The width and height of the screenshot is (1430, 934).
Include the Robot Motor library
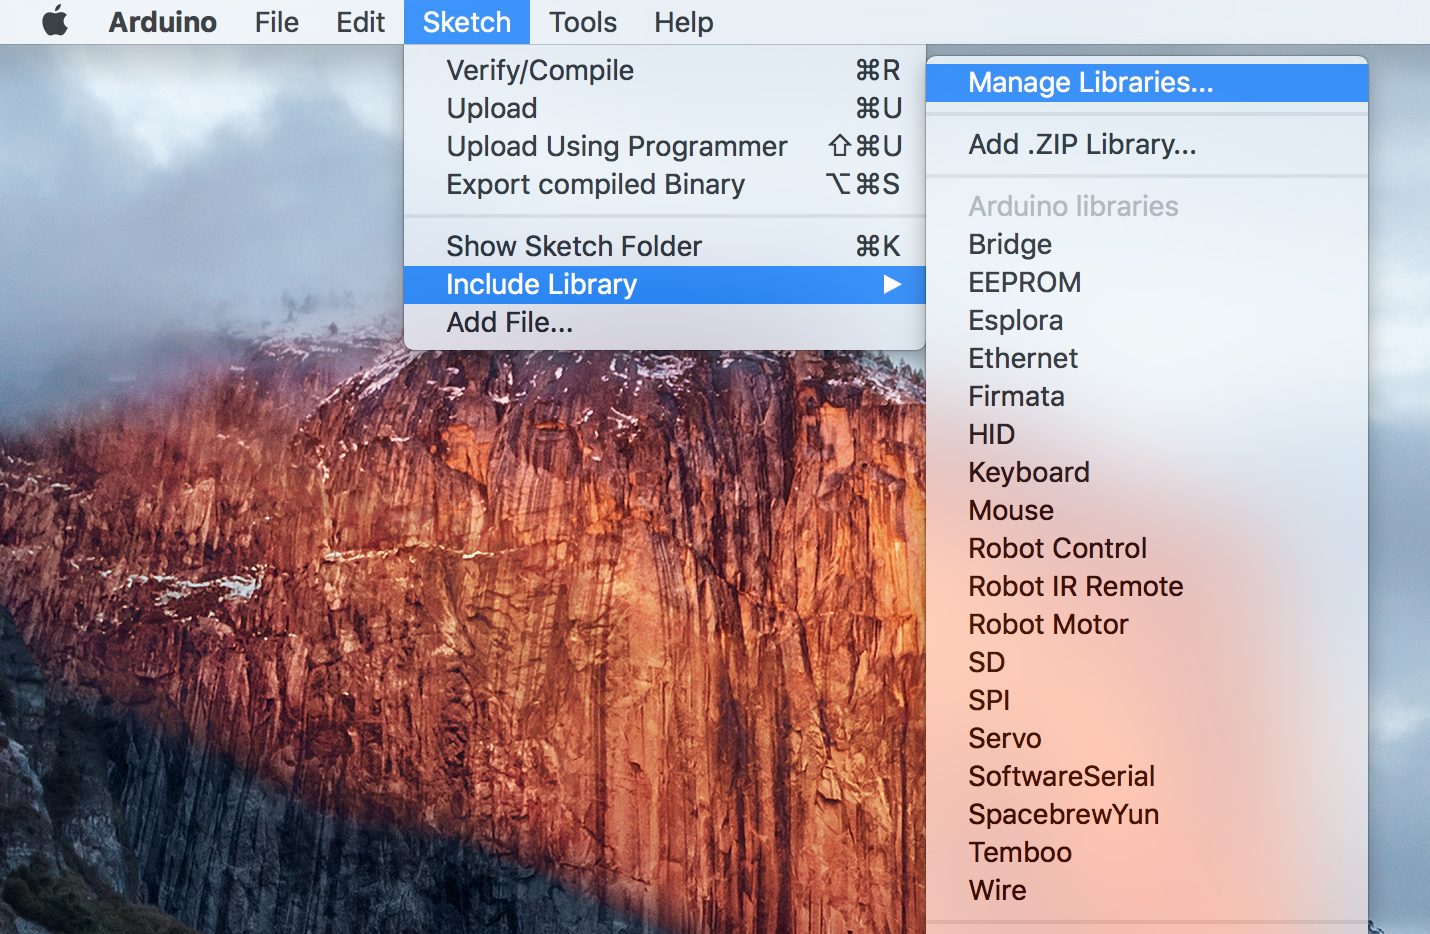(x=1147, y=624)
